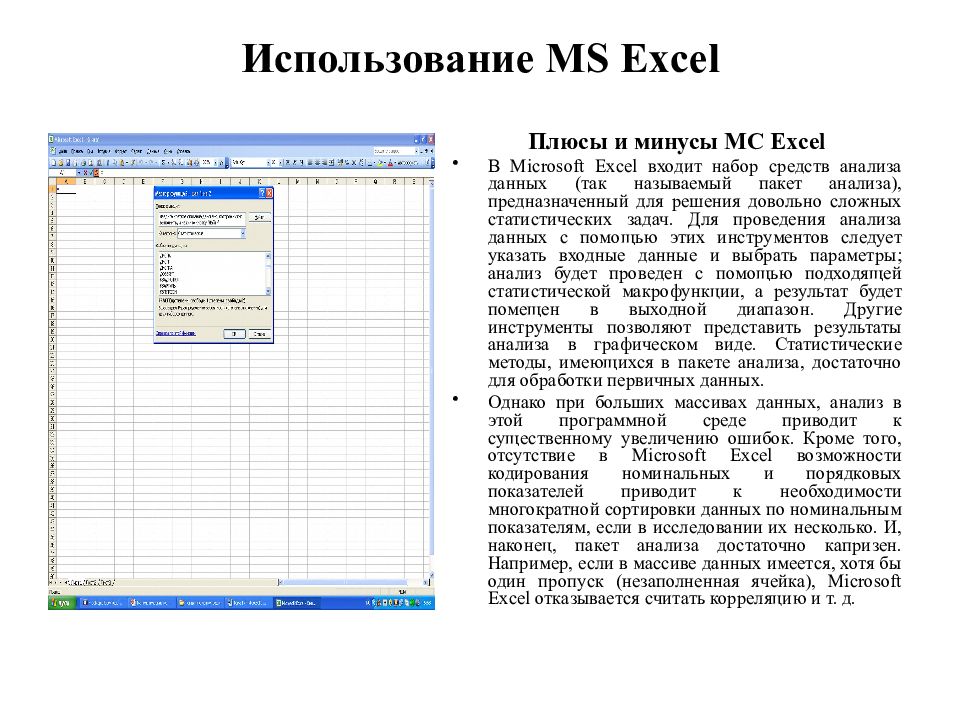Open the Name Box dropdown arrow
Image resolution: width=960 pixels, height=720 pixels.
click(x=79, y=173)
